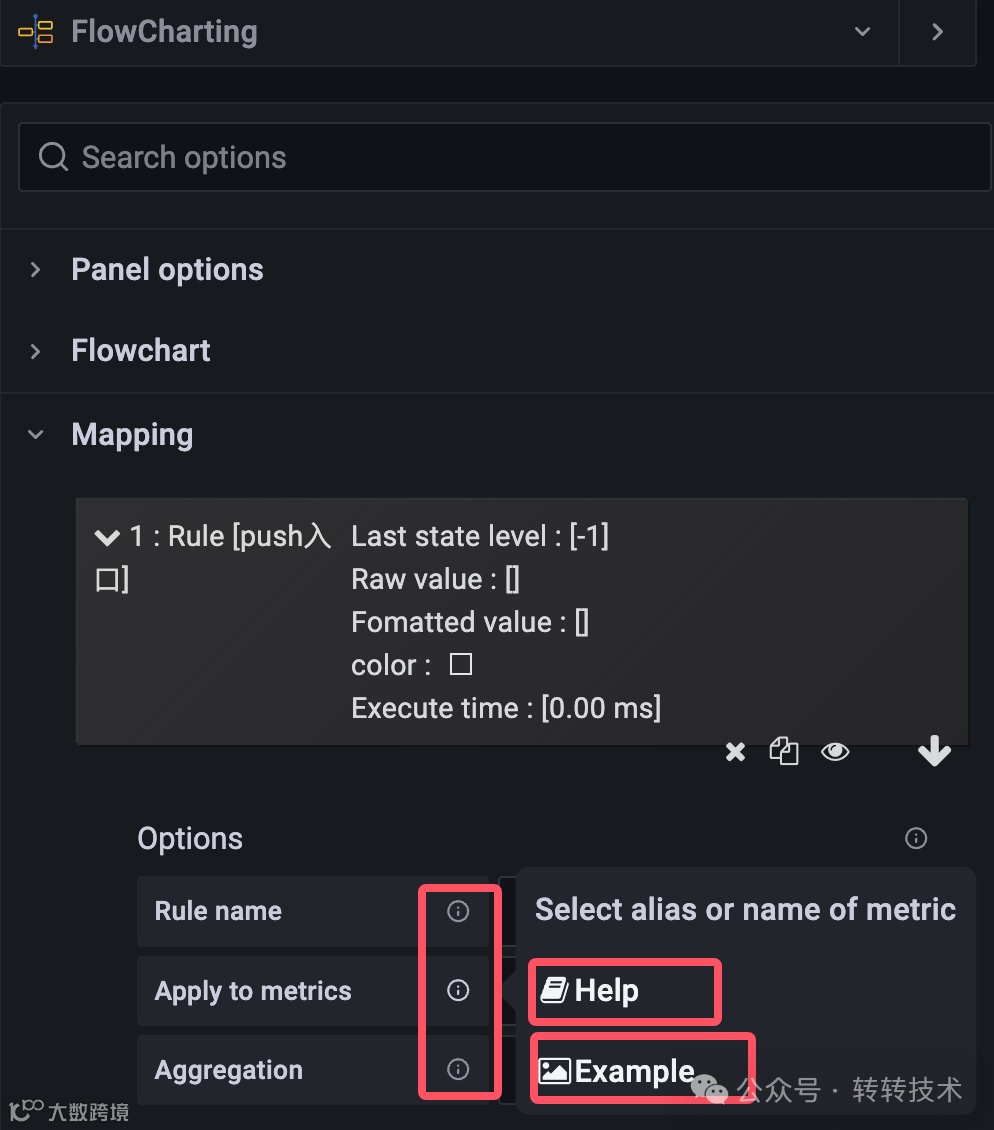The width and height of the screenshot is (994, 1130).
Task: Open the FlowCharting visualization dropdown
Action: [862, 32]
